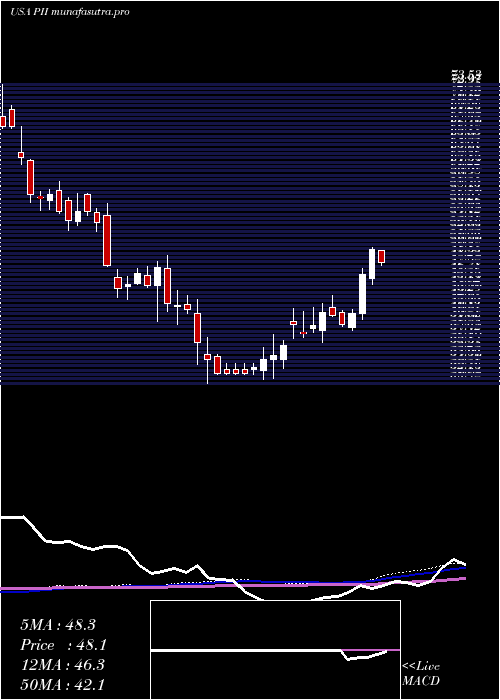Select the 50MA : 42.1 reading
500x700 pixels.
(62, 684)
